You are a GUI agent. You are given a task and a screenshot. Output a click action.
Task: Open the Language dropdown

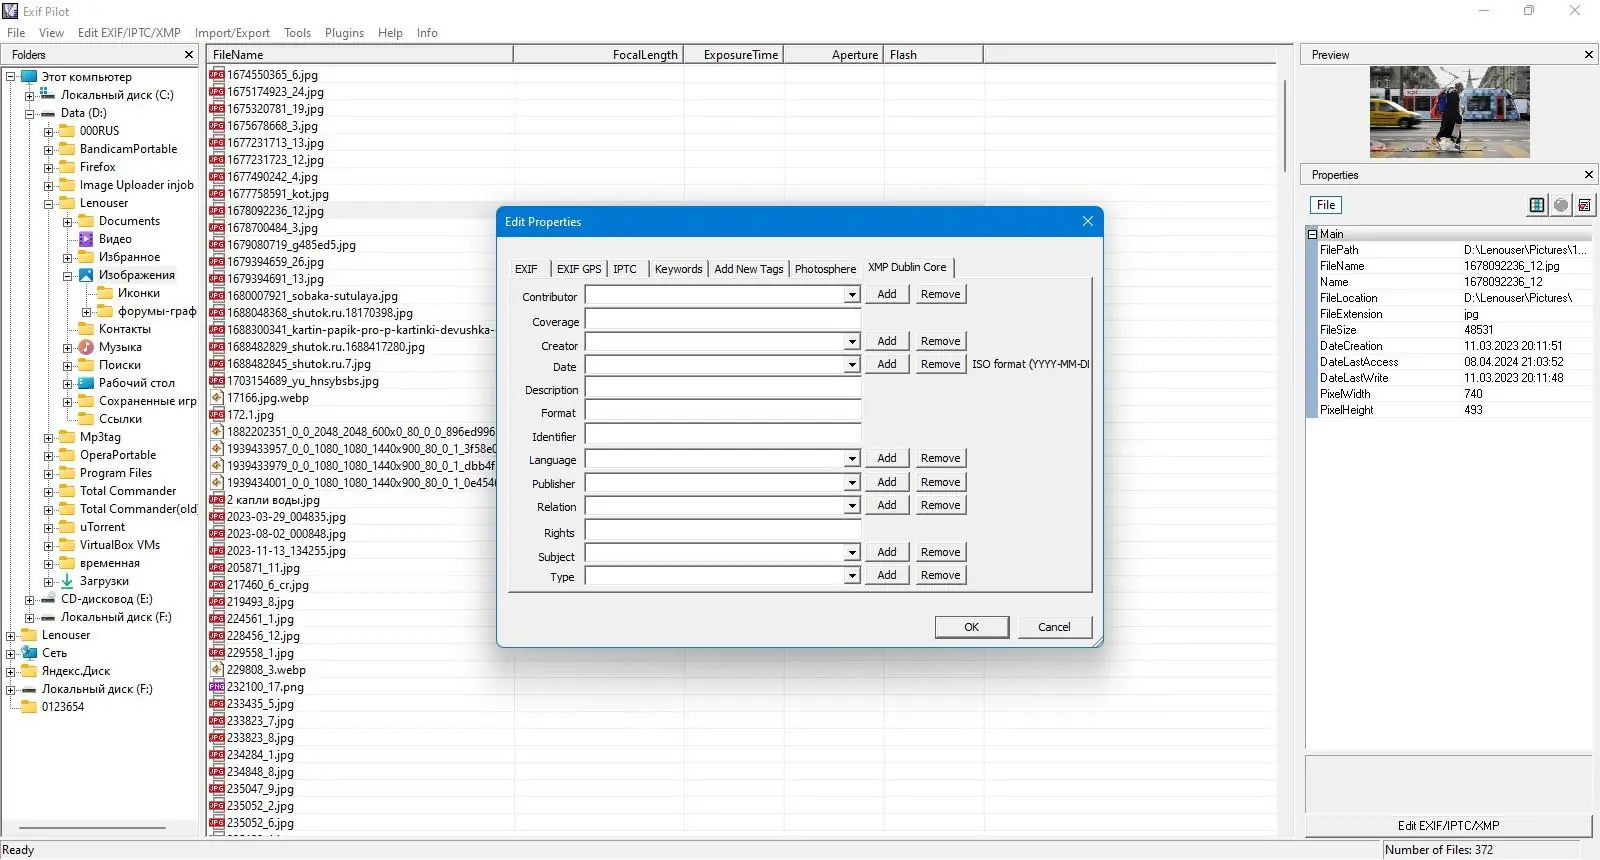click(852, 459)
